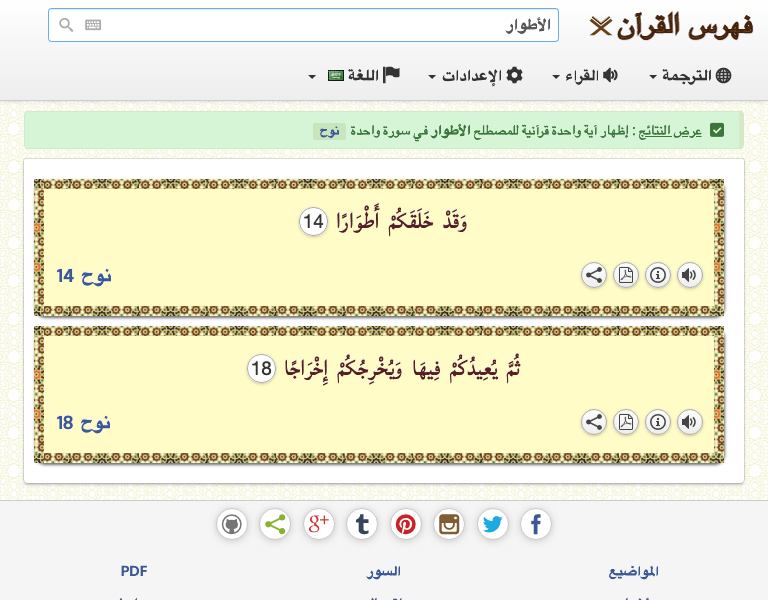Click the verse number 18 badge
Screen dimensions: 768x600
tap(262, 368)
